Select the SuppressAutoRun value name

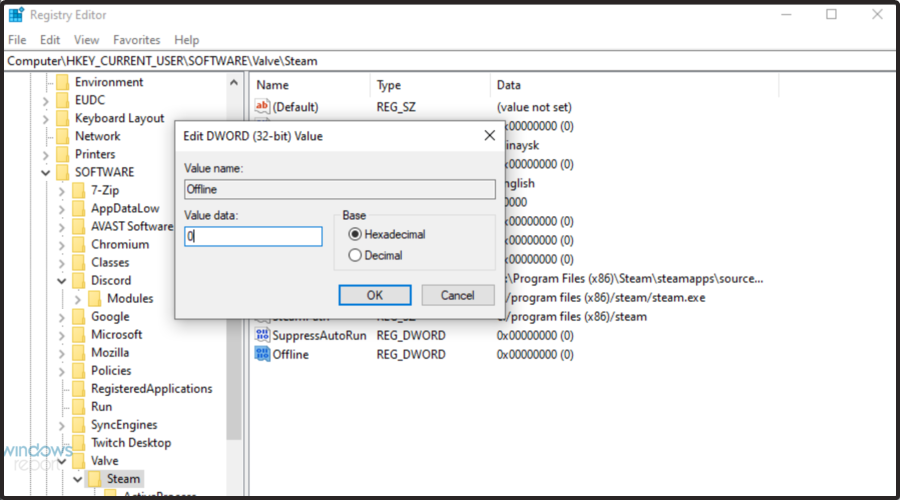click(319, 335)
